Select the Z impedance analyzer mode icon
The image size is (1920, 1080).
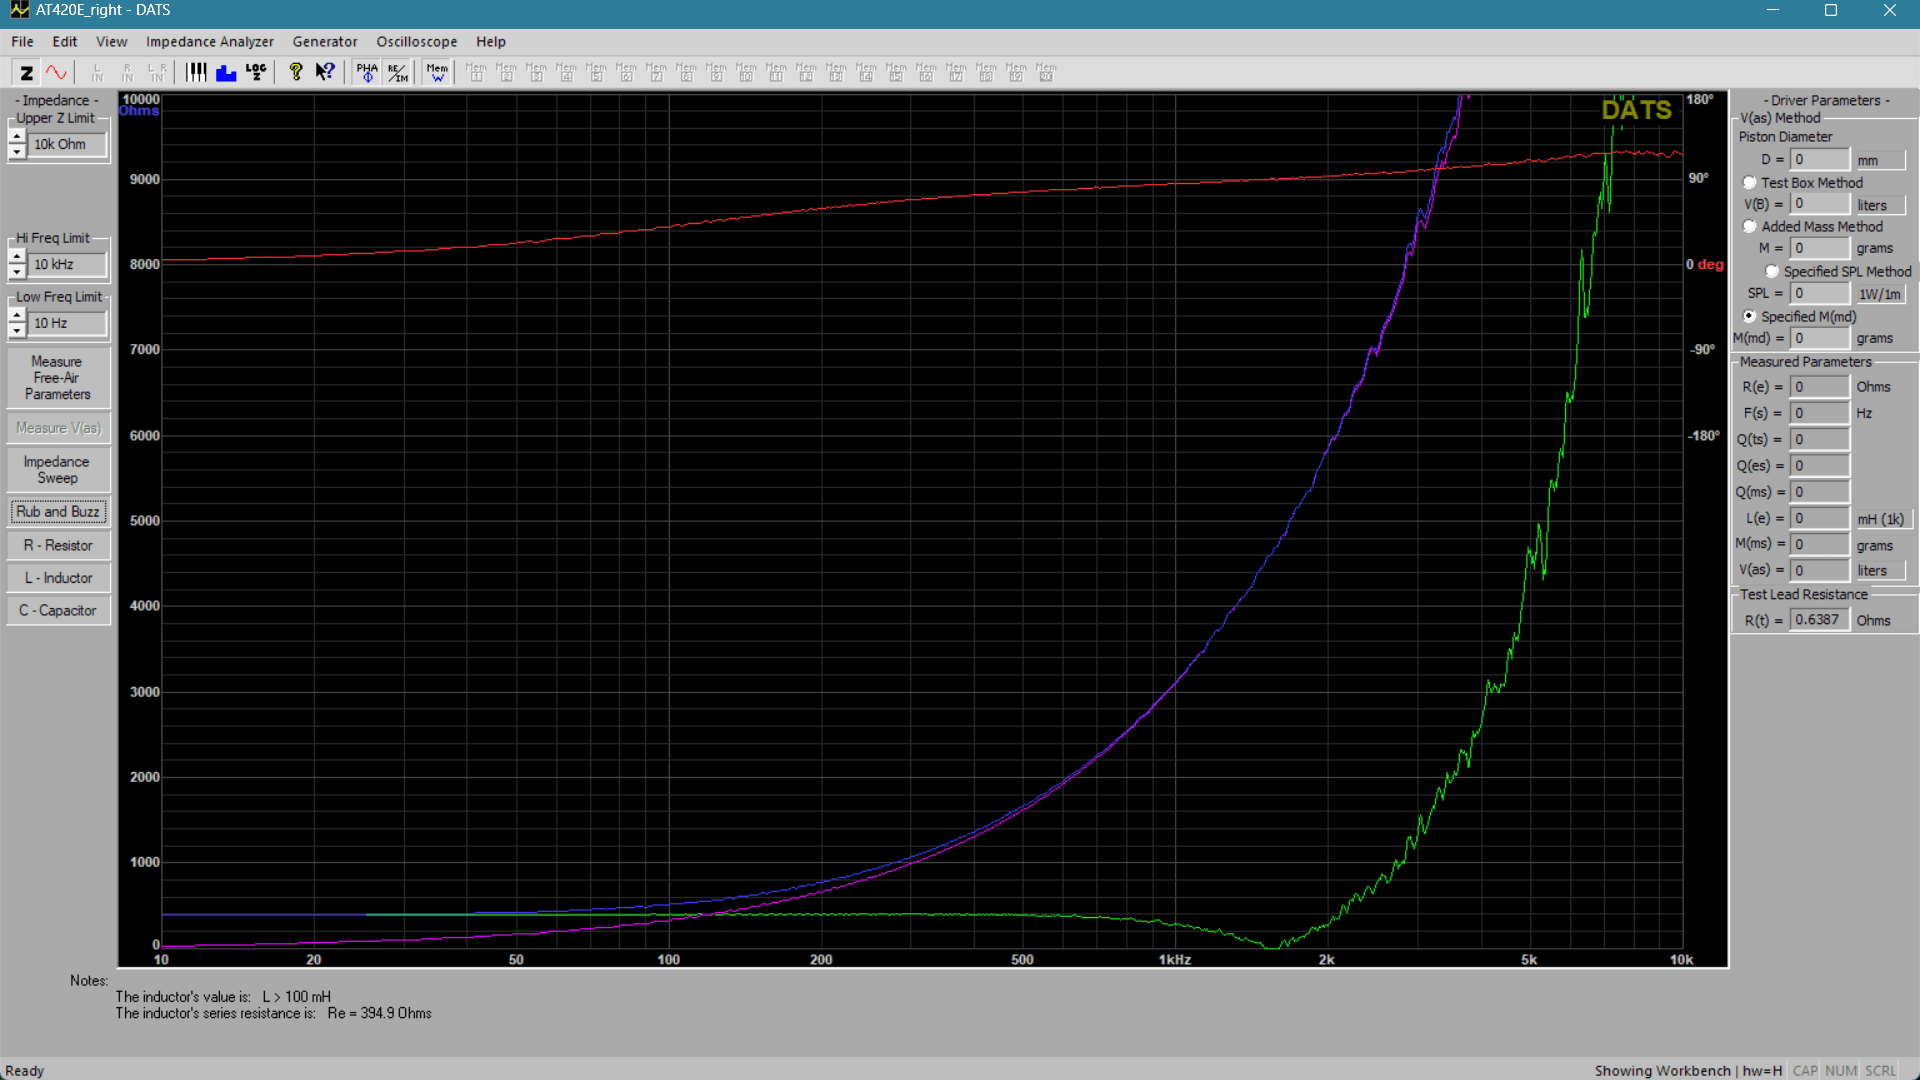[x=27, y=72]
